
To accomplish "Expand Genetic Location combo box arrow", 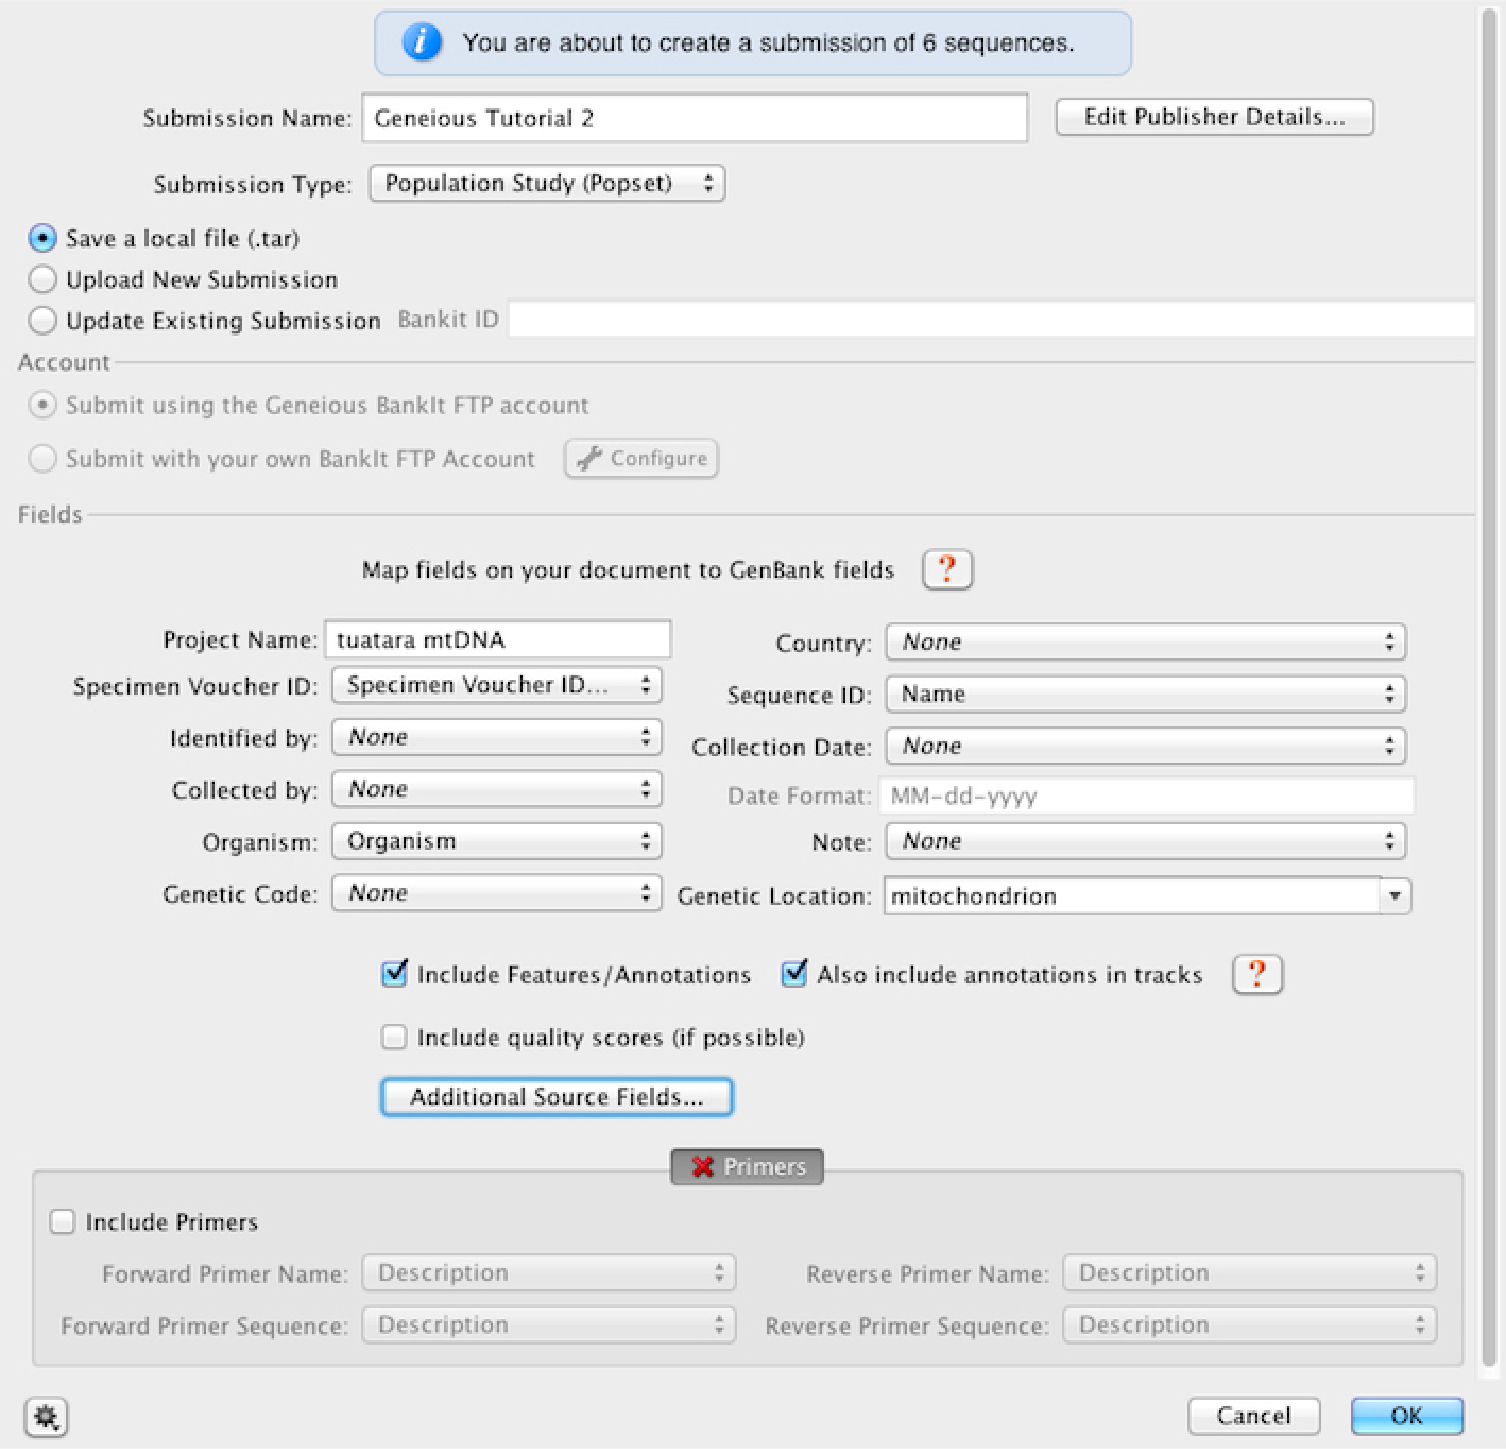I will point(1395,896).
